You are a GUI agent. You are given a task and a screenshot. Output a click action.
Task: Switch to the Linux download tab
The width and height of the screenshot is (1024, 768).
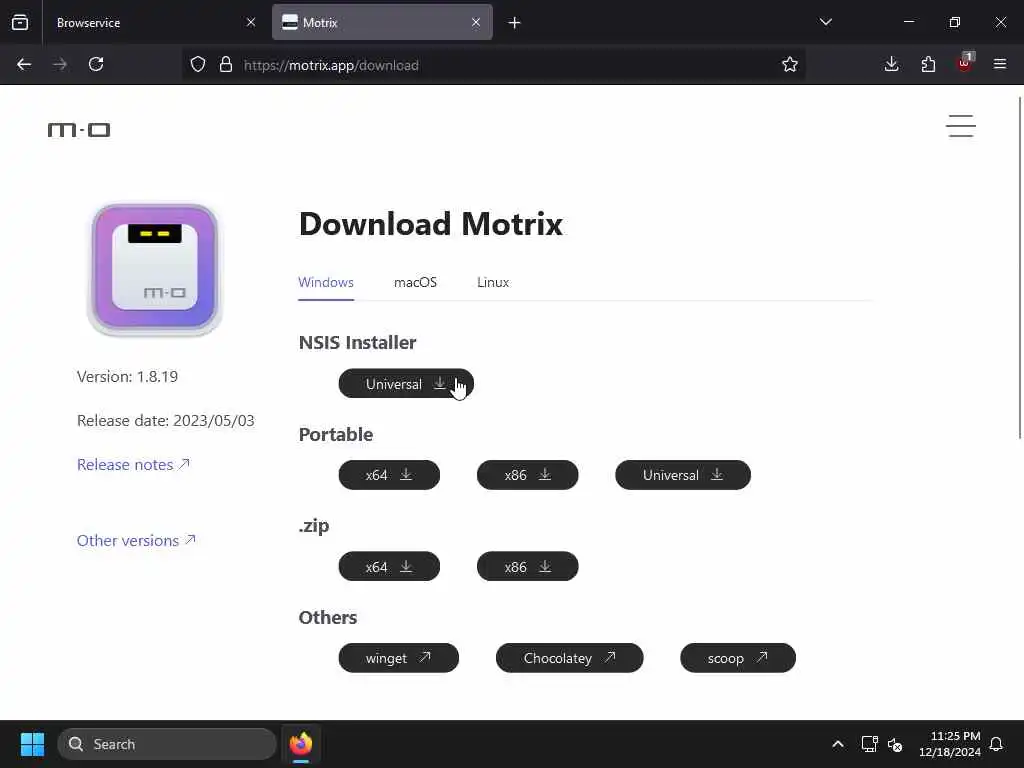click(x=493, y=282)
